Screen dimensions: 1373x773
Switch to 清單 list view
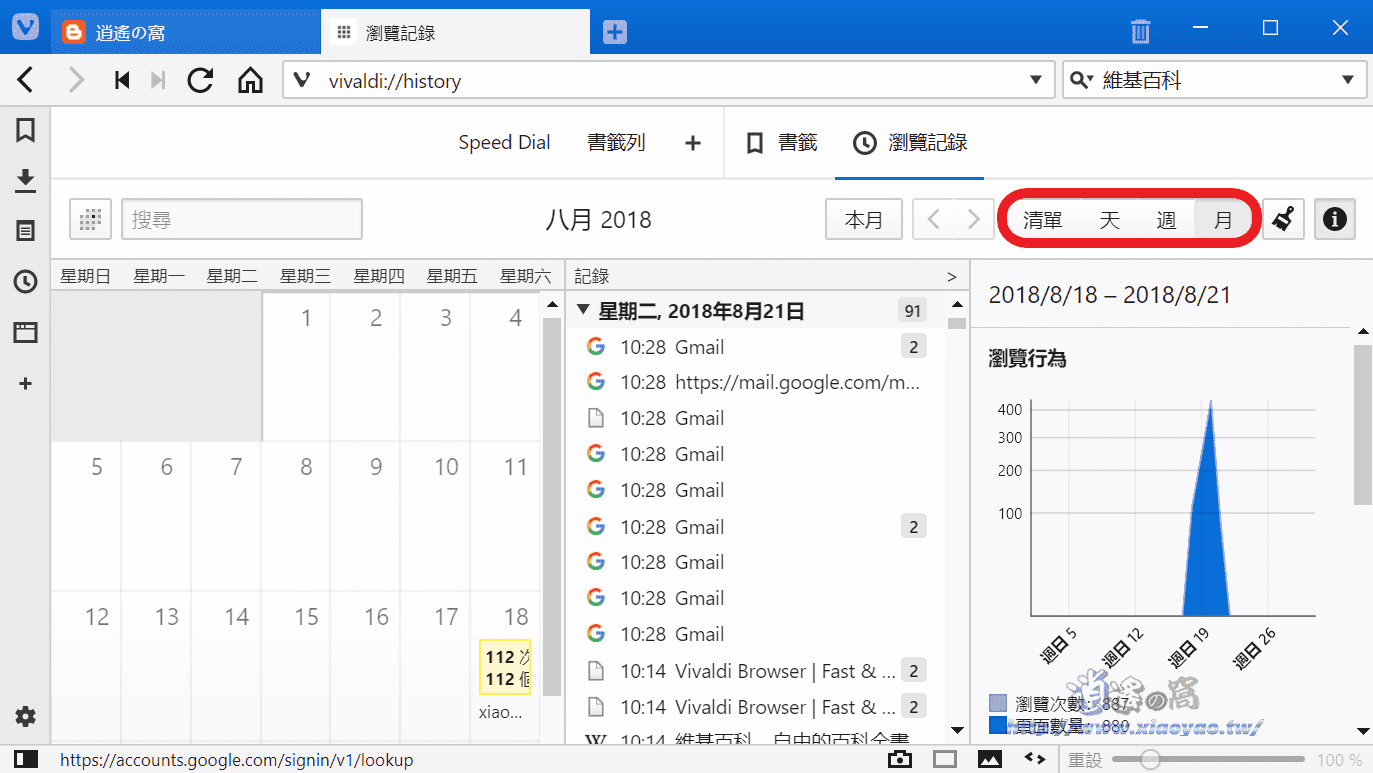point(1042,220)
